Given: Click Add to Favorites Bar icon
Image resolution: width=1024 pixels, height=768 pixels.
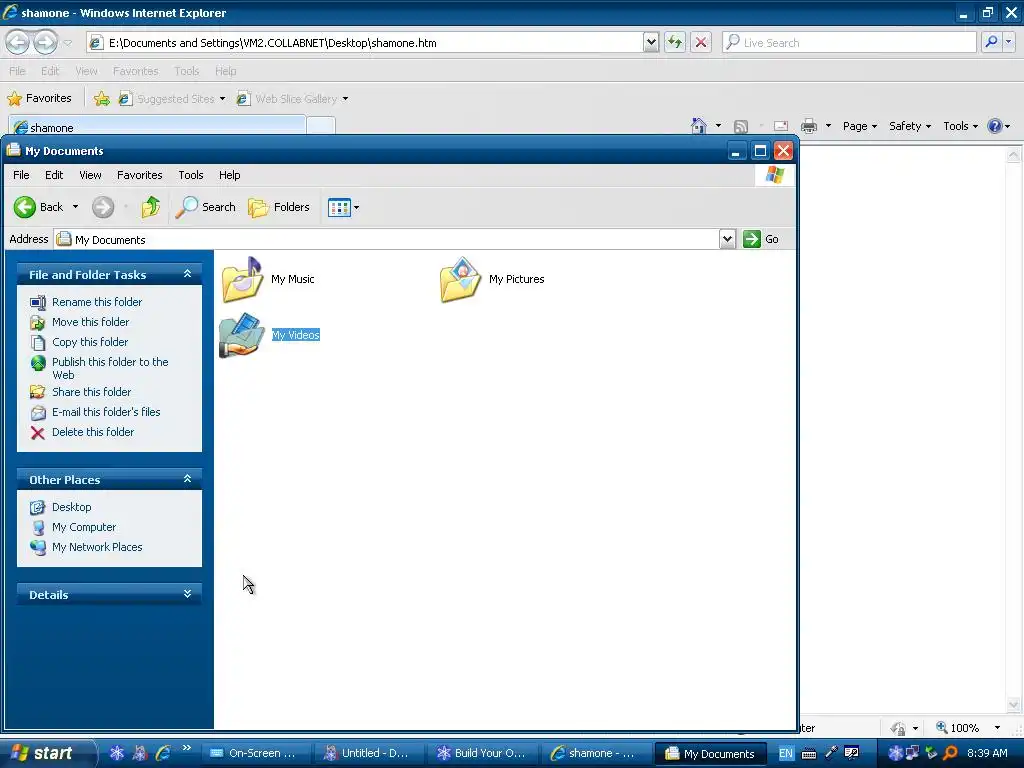Looking at the screenshot, I should (101, 99).
